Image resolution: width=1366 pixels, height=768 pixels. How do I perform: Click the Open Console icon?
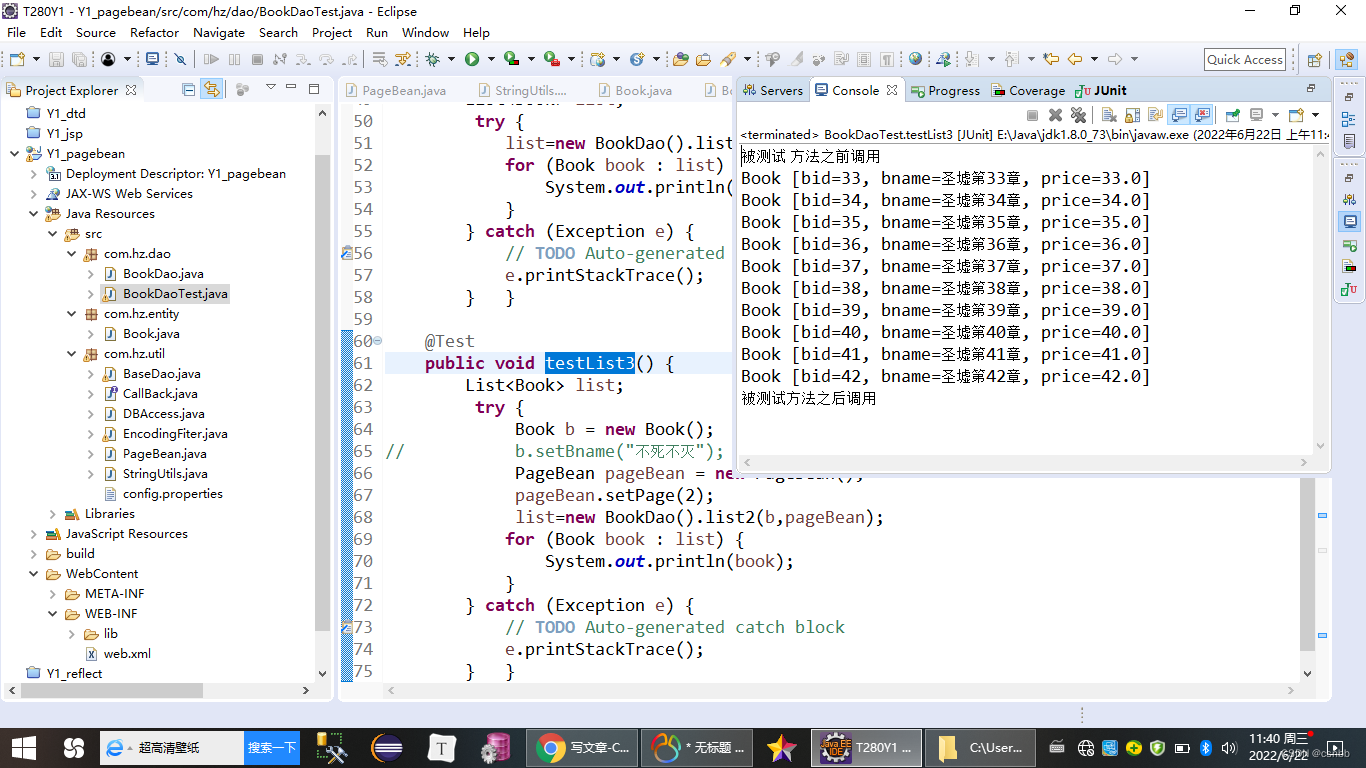point(1296,115)
